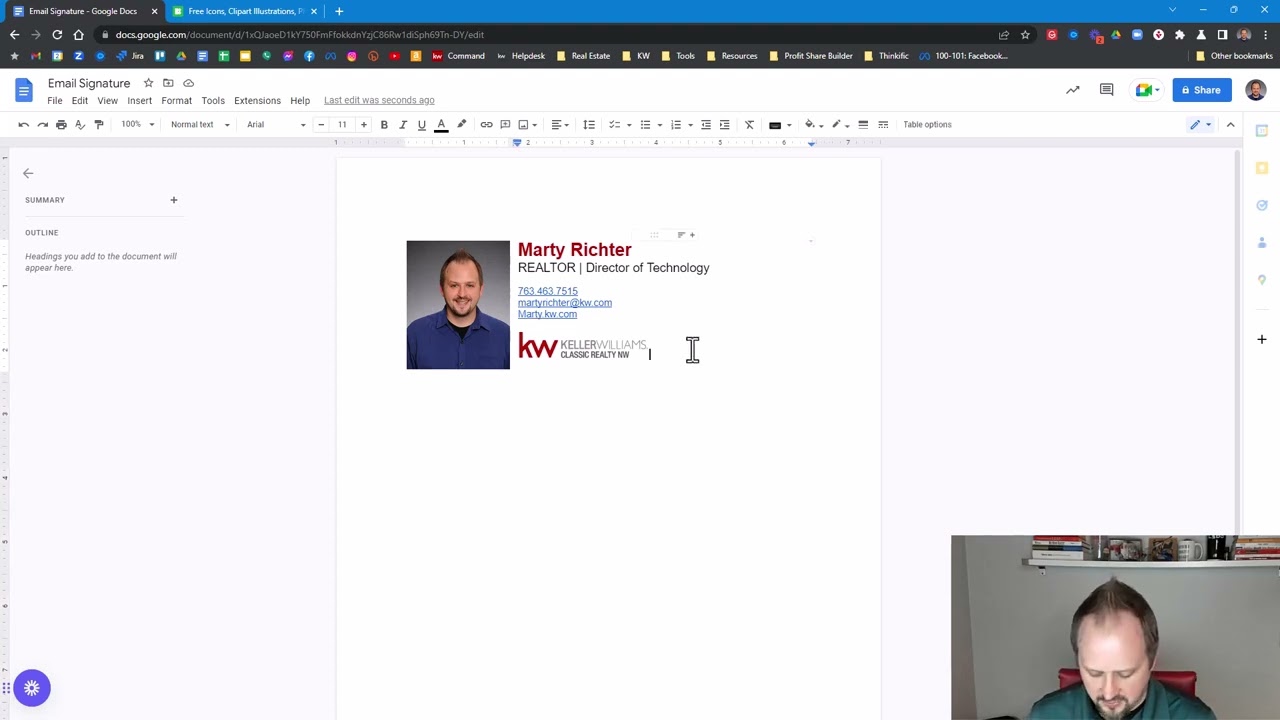Viewport: 1280px width, 720px height.
Task: Open the numbered list dropdown
Action: [680, 124]
